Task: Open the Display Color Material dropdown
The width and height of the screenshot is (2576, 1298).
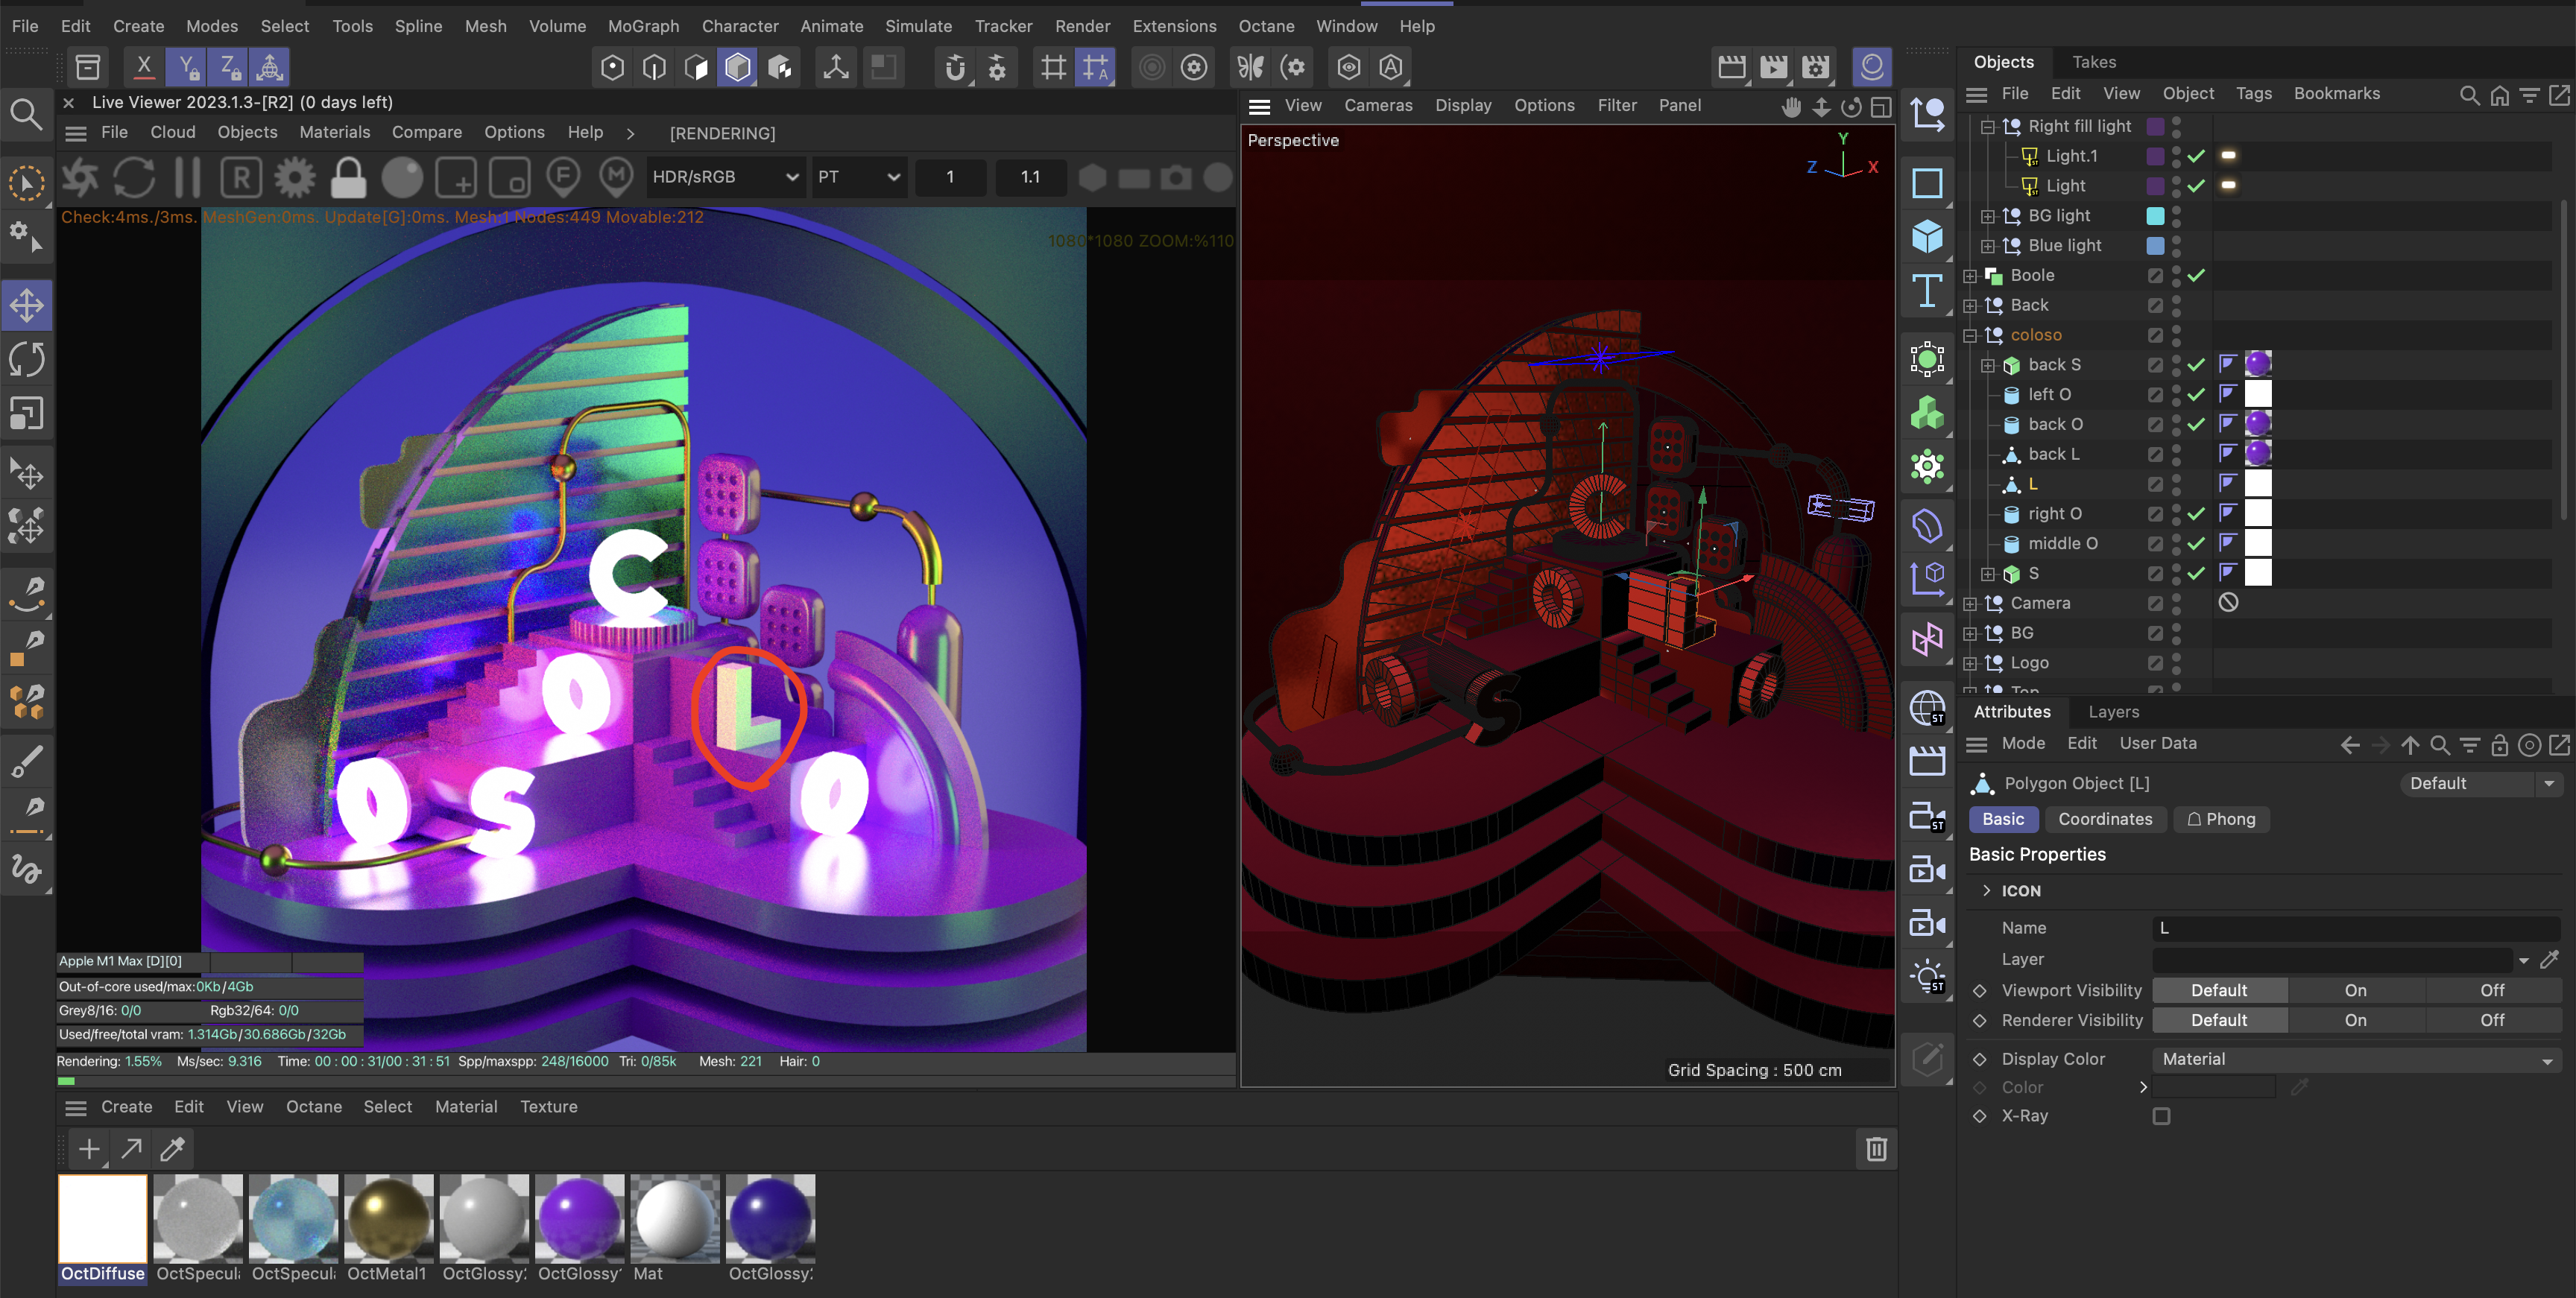Action: 2355,1059
